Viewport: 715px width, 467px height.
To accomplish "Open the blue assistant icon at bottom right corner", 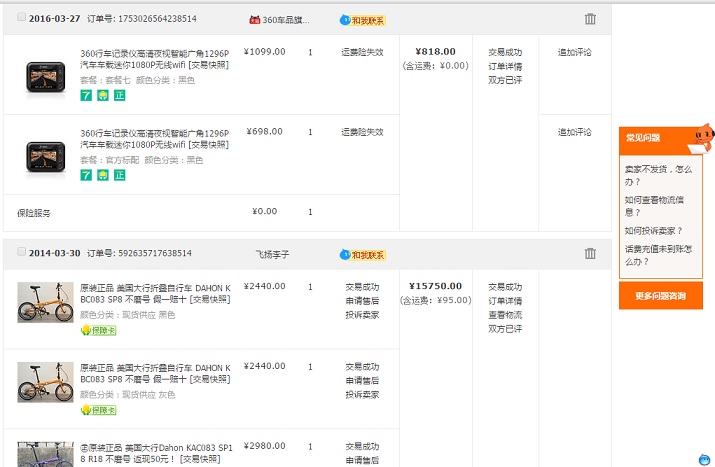I will pos(705,460).
